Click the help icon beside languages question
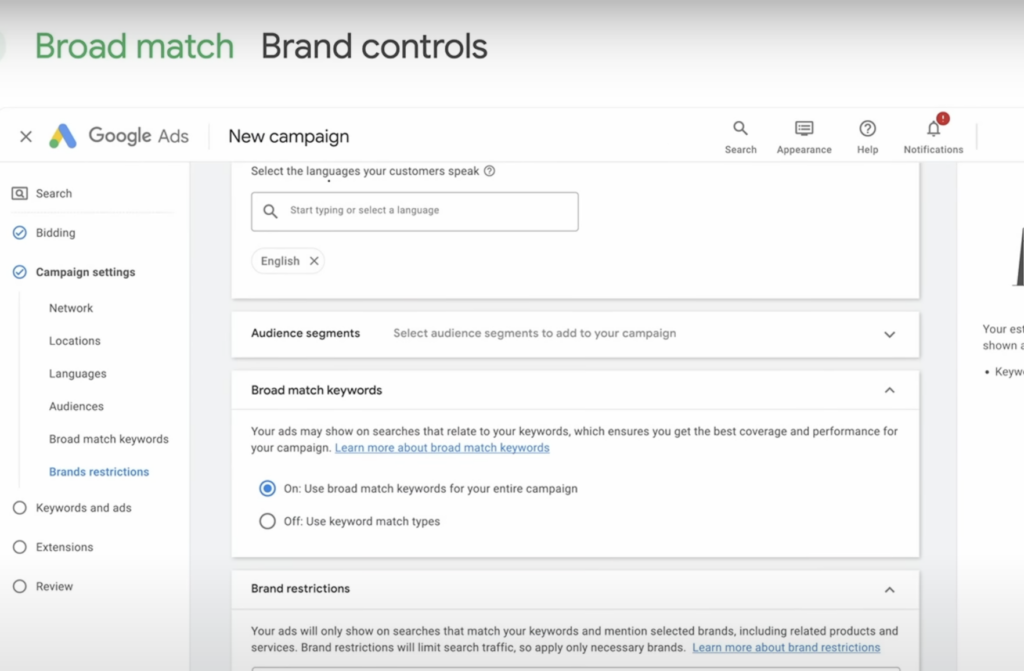This screenshot has width=1024, height=671. pyautogui.click(x=489, y=171)
